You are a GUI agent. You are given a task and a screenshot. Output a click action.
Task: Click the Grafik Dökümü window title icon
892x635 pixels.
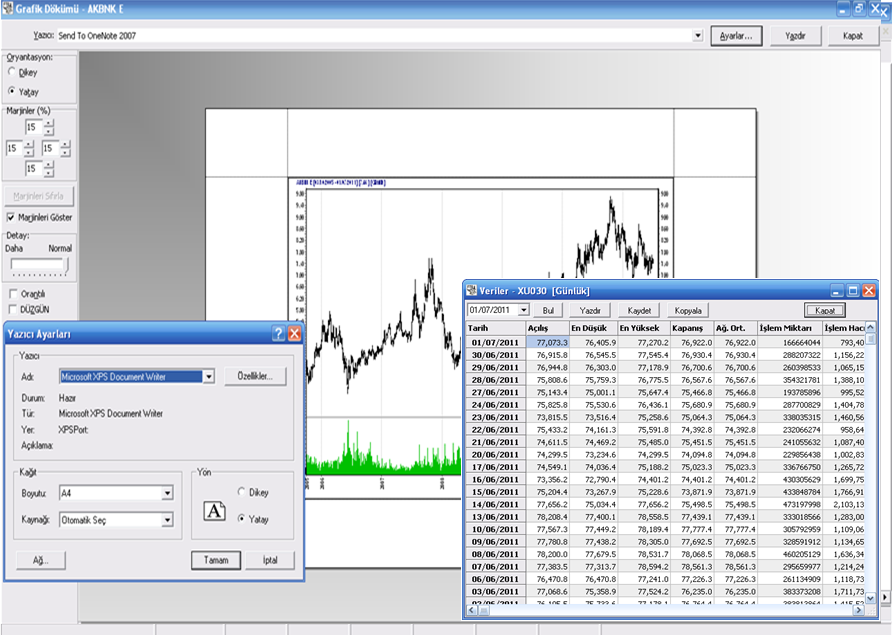(7, 9)
